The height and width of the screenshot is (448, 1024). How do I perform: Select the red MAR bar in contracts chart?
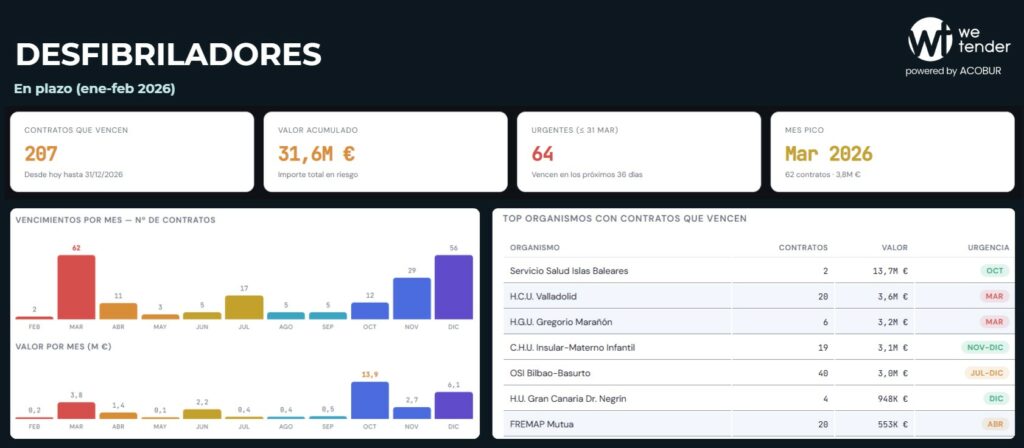tap(76, 287)
